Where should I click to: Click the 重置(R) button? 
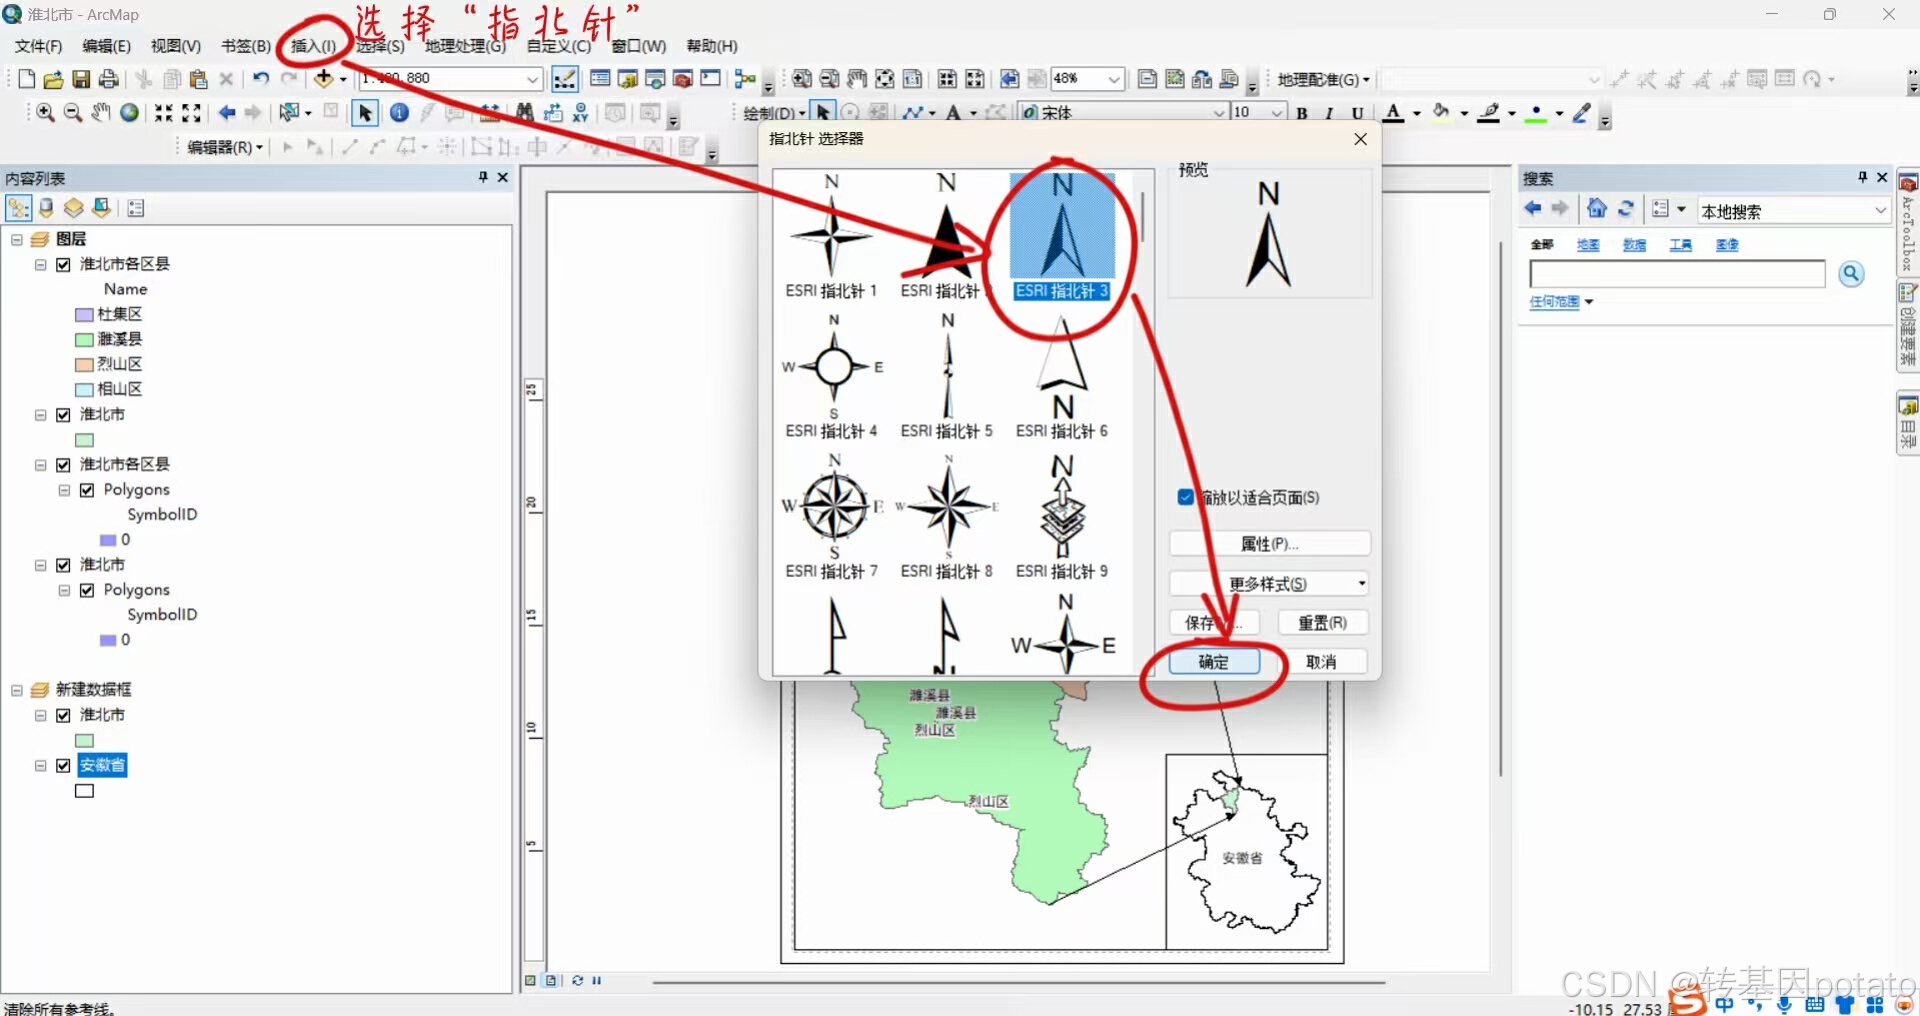[1323, 623]
